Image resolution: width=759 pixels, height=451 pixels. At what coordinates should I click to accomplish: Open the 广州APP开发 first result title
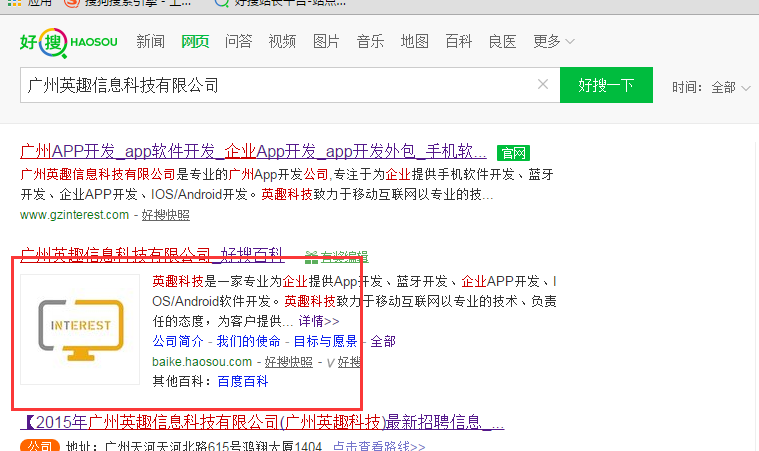tap(253, 151)
